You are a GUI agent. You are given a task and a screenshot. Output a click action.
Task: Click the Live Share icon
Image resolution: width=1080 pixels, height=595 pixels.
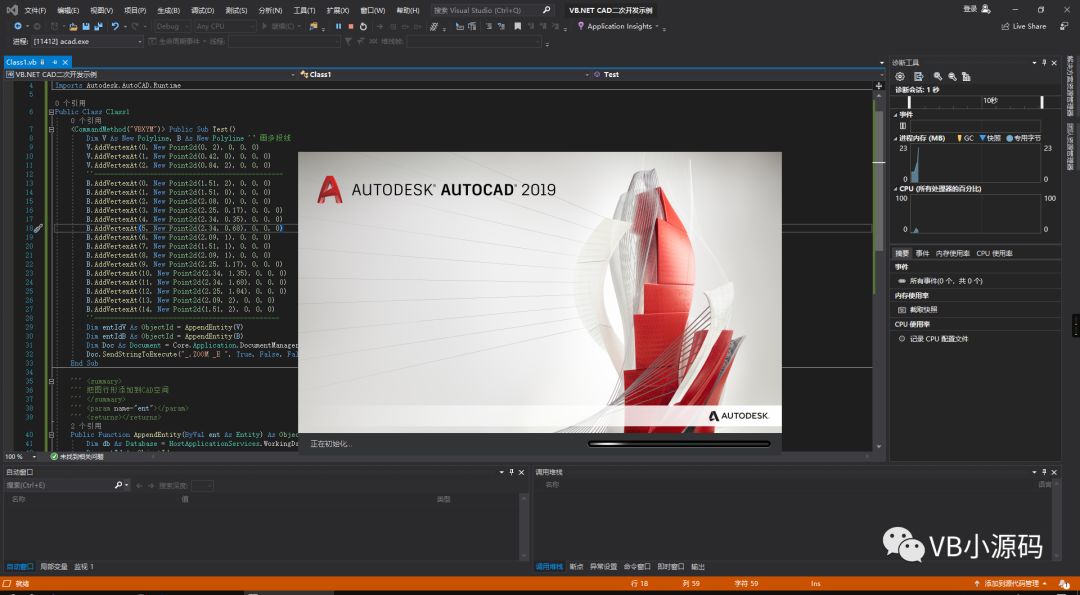coord(1005,26)
